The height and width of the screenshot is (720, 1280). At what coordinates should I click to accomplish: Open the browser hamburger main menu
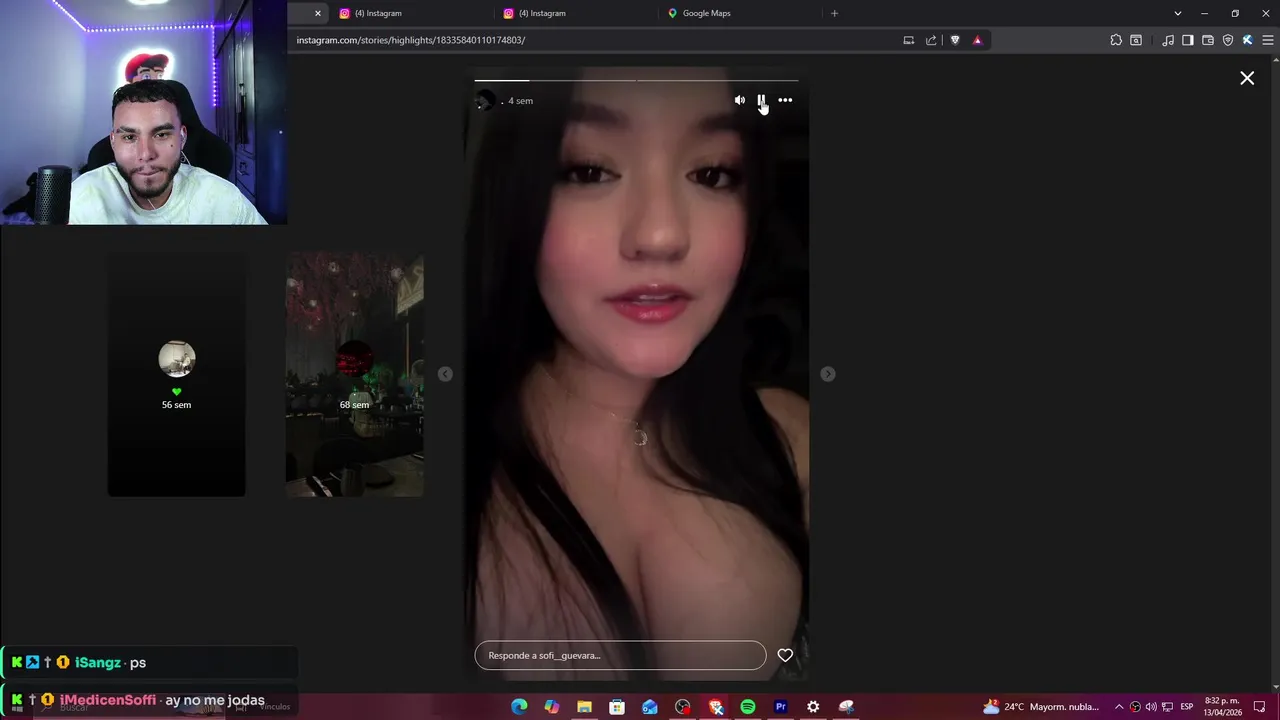click(1268, 40)
